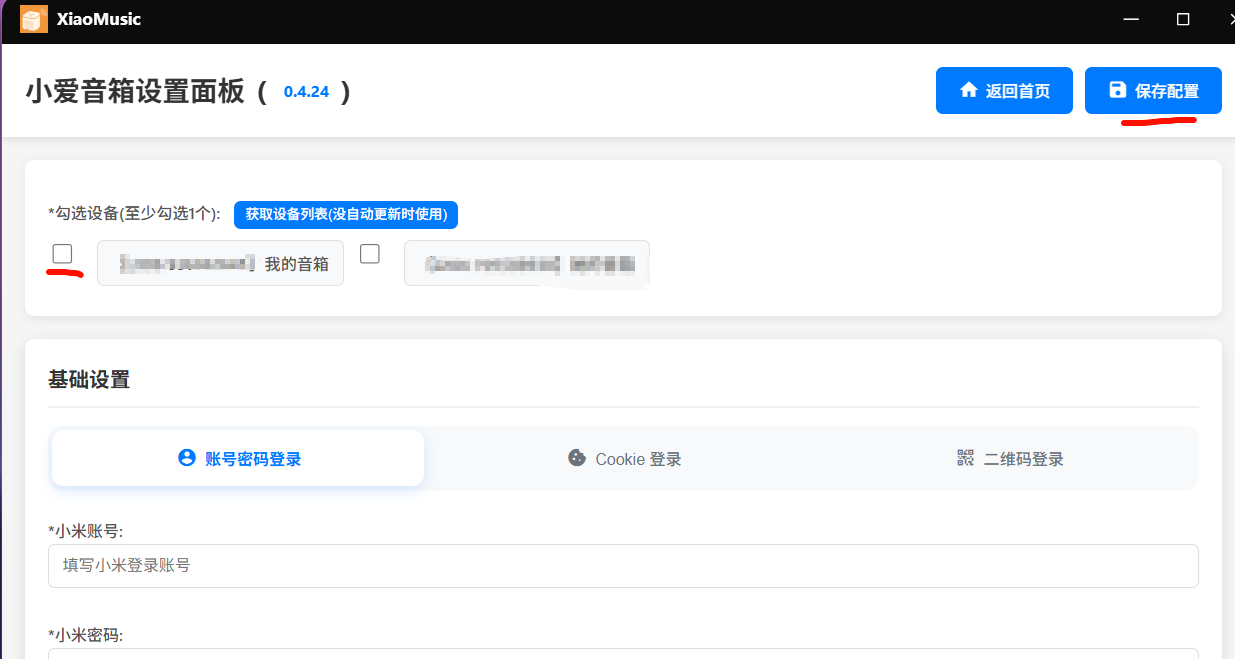Check the second device's checkbox
The height and width of the screenshot is (659, 1235).
point(370,253)
